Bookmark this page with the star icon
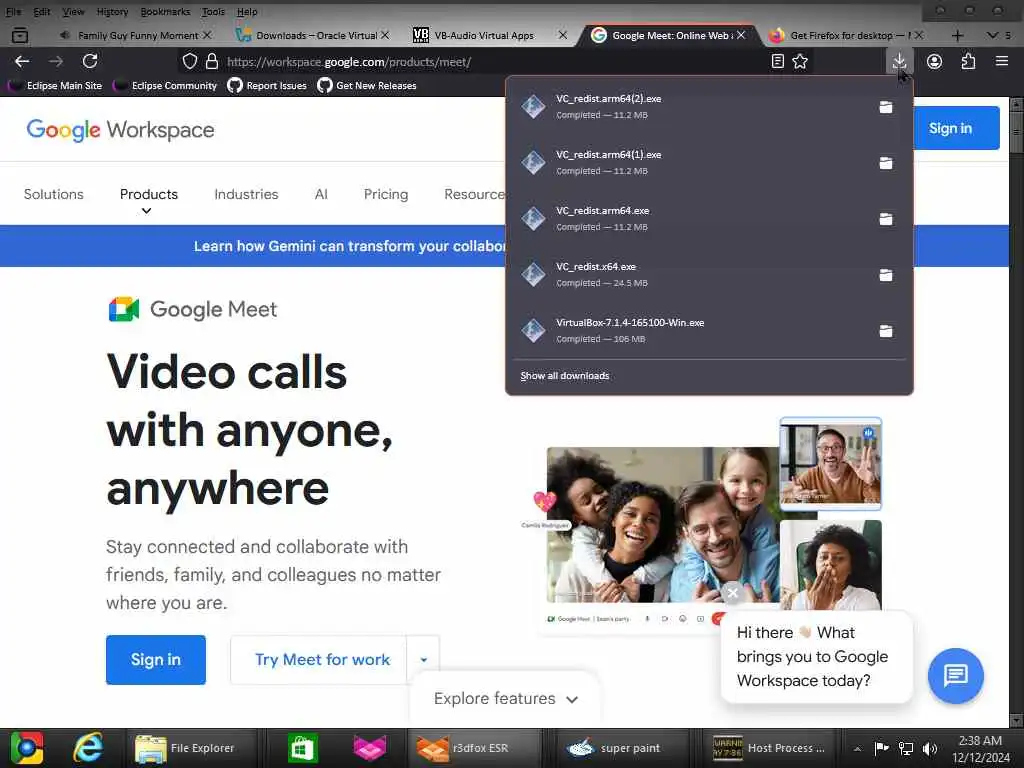 [x=800, y=61]
